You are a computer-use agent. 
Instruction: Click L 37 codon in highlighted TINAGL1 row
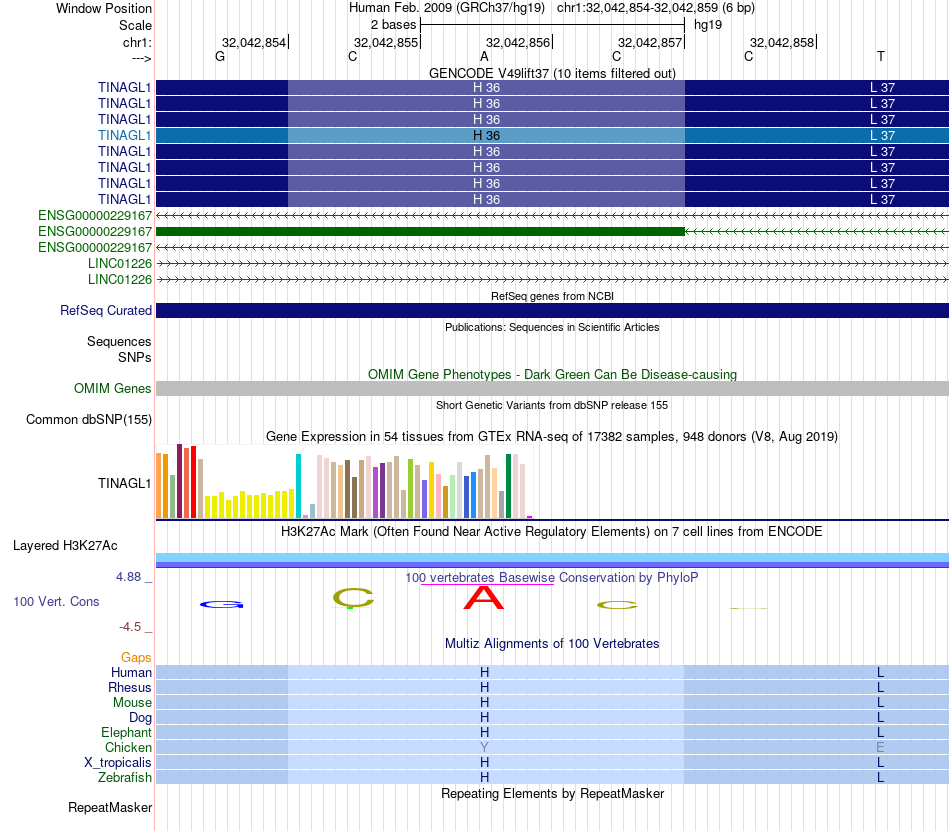pyautogui.click(x=882, y=136)
